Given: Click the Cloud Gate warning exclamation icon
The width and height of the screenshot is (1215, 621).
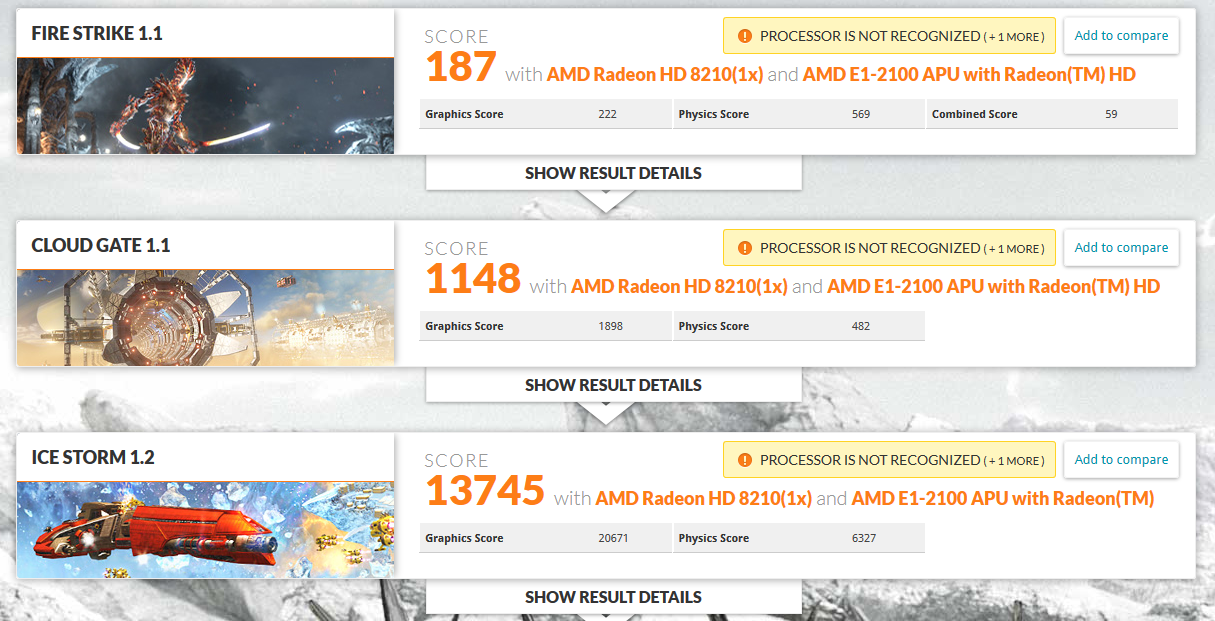Looking at the screenshot, I should (744, 248).
